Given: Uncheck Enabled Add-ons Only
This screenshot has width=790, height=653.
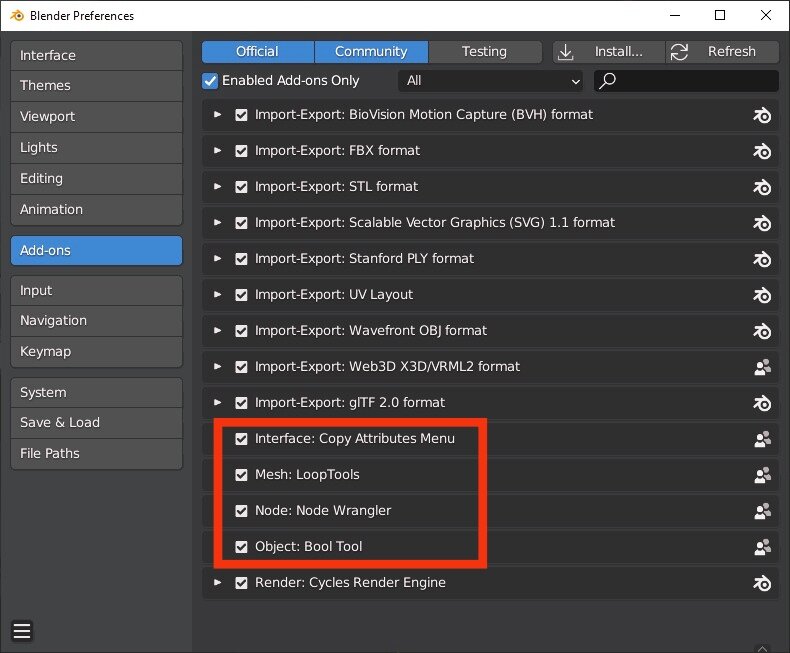Looking at the screenshot, I should (210, 81).
